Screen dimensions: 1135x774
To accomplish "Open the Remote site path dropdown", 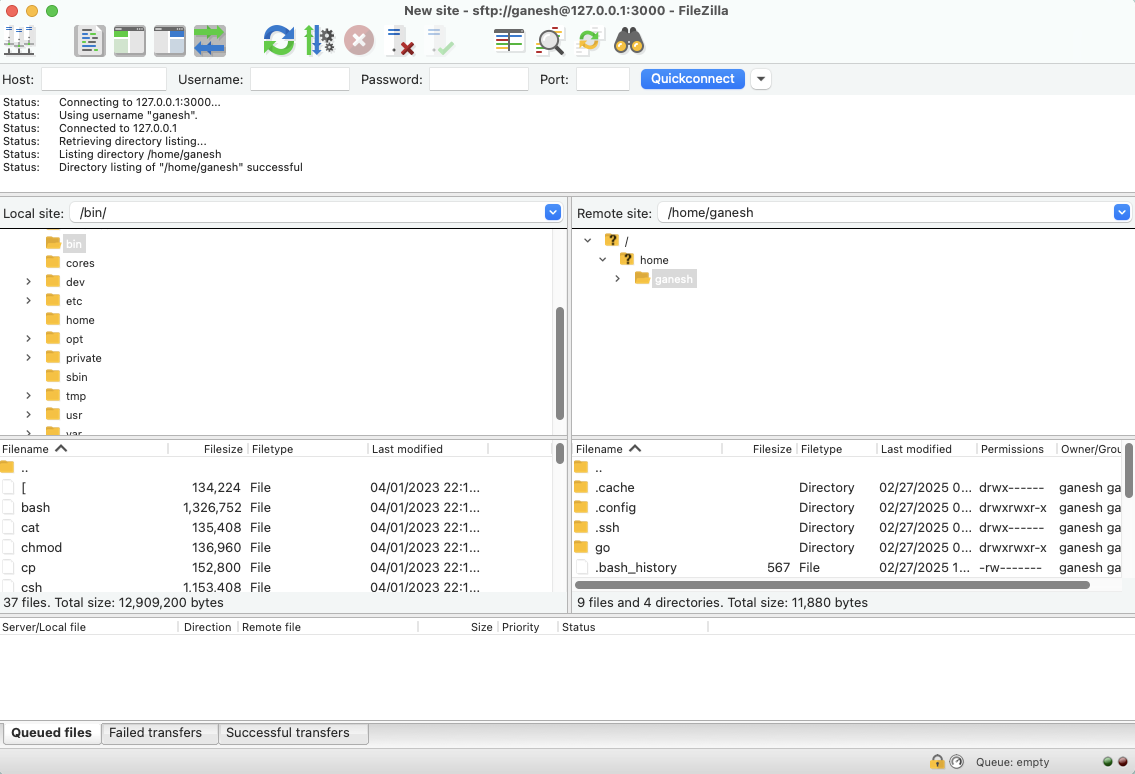I will (1121, 212).
